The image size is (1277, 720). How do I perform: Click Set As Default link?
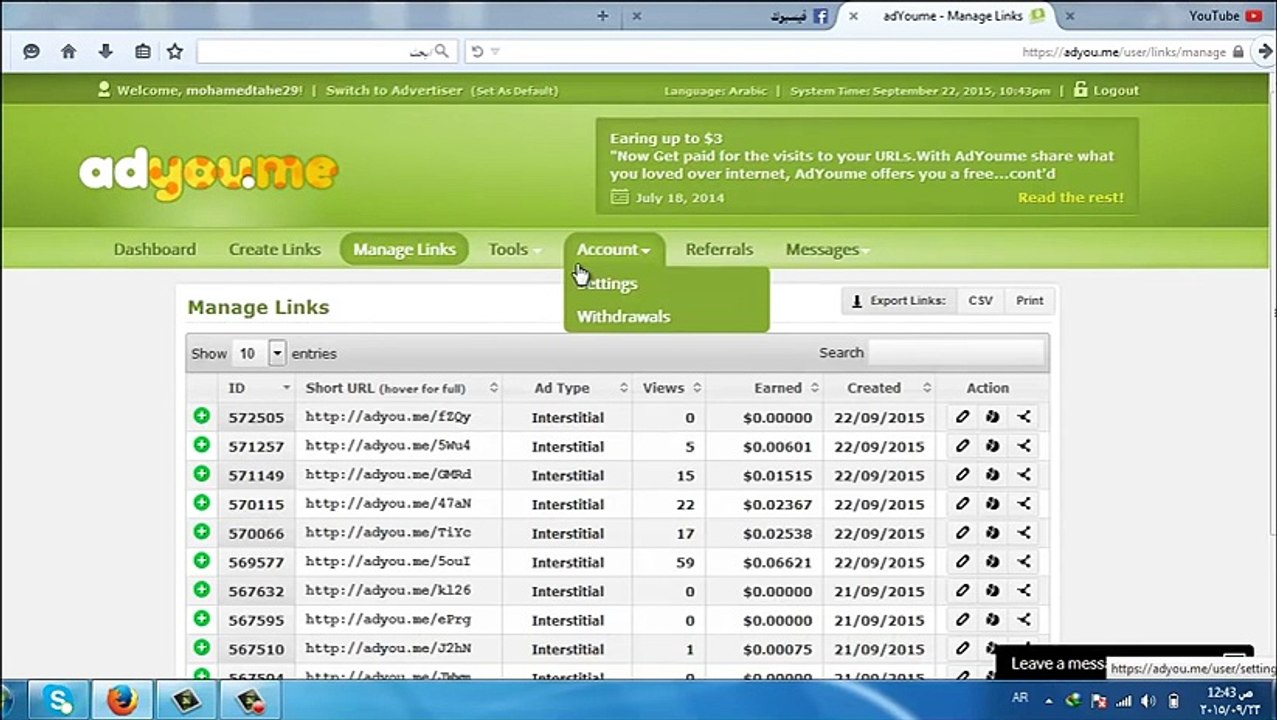pos(515,90)
